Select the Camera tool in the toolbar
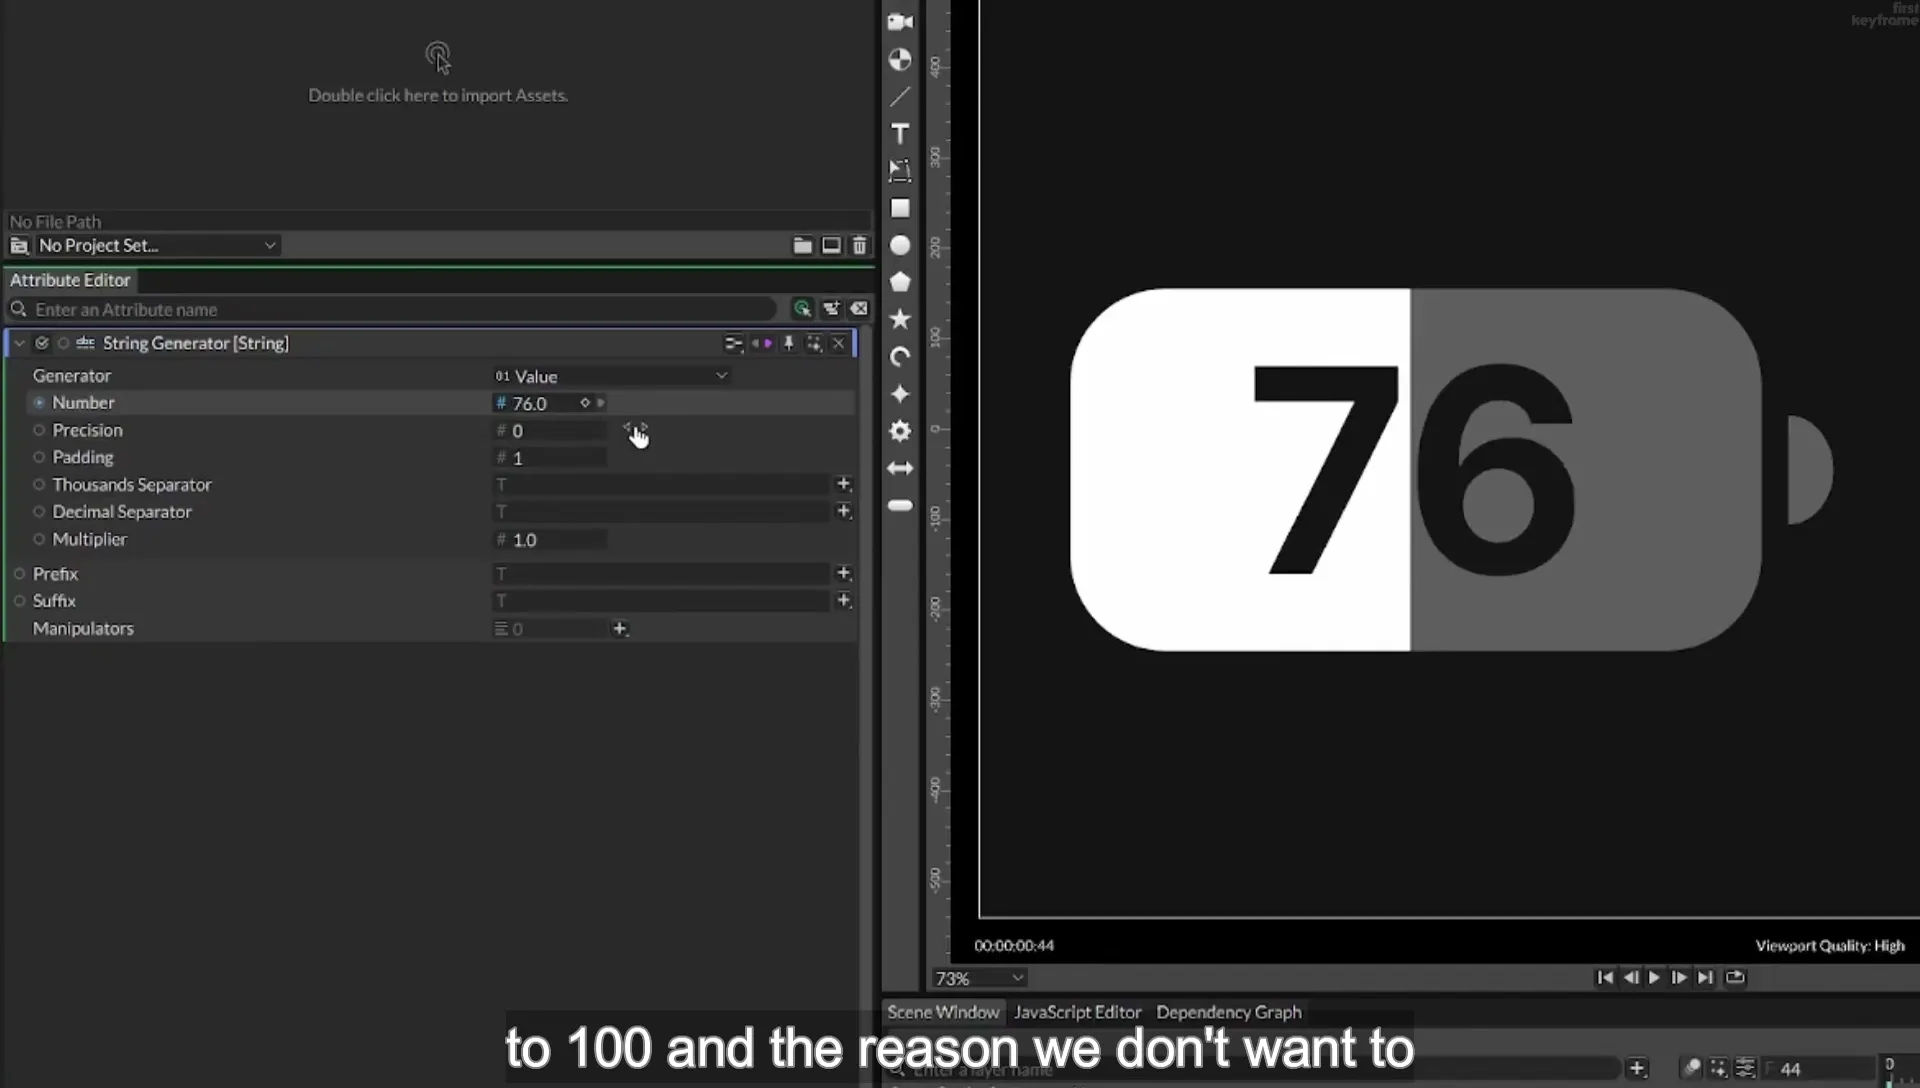The width and height of the screenshot is (1920, 1088). pos(900,22)
